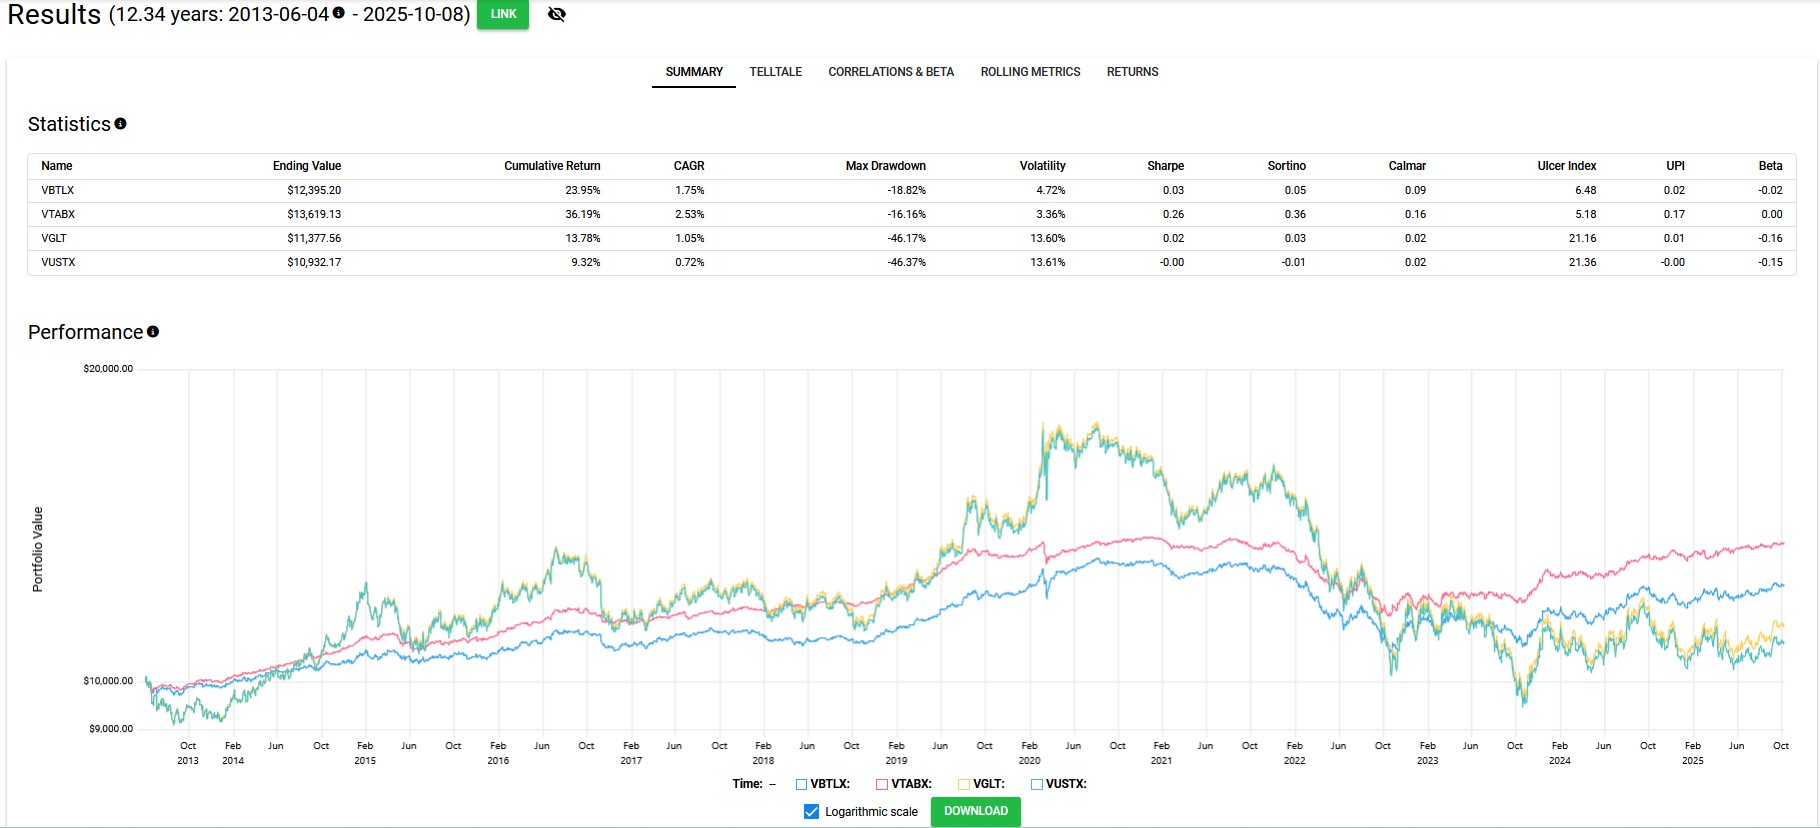Toggle the crossed-out eye visibility icon
The width and height of the screenshot is (1820, 828).
tap(557, 14)
